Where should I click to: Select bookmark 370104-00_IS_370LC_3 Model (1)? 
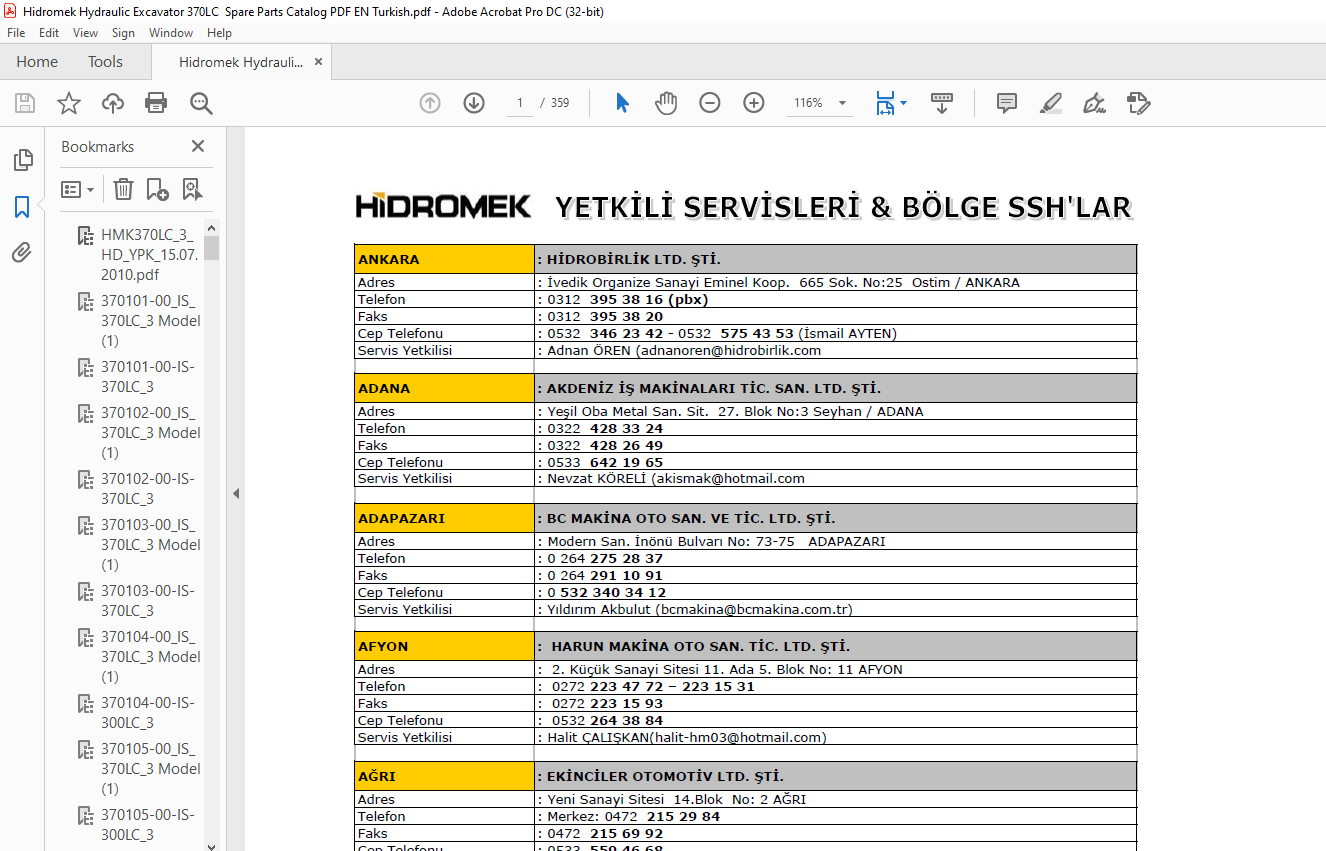(150, 657)
